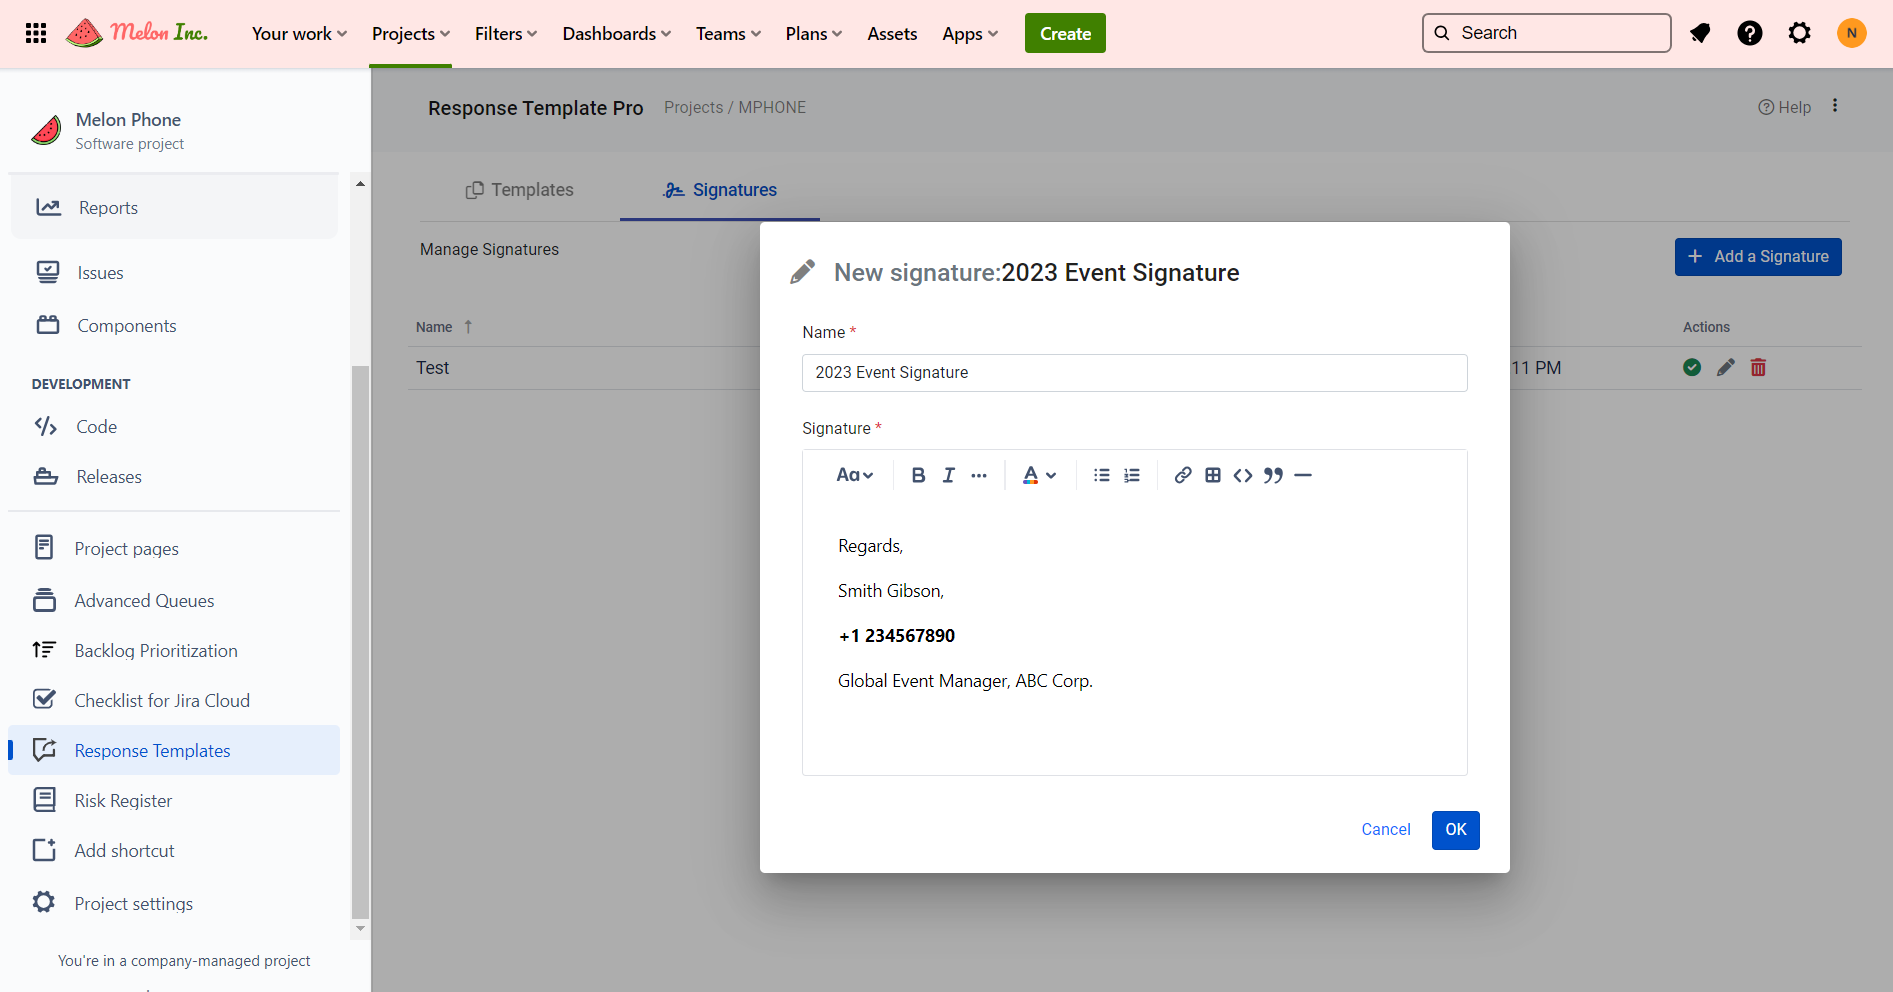Open Checklist for Jira Cloud
The width and height of the screenshot is (1893, 992).
(x=162, y=700)
